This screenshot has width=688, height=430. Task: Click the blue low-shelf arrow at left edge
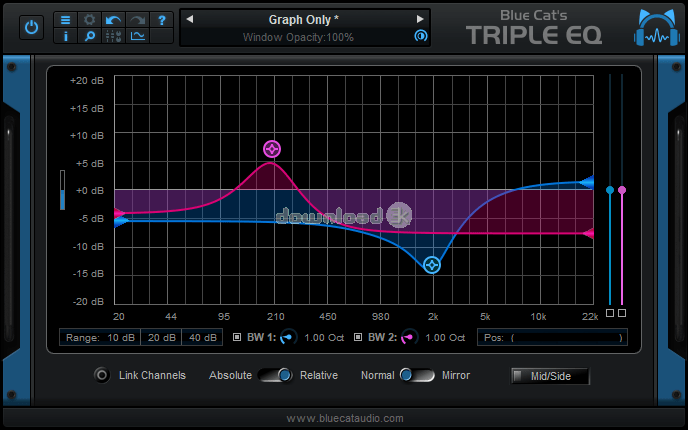(119, 222)
